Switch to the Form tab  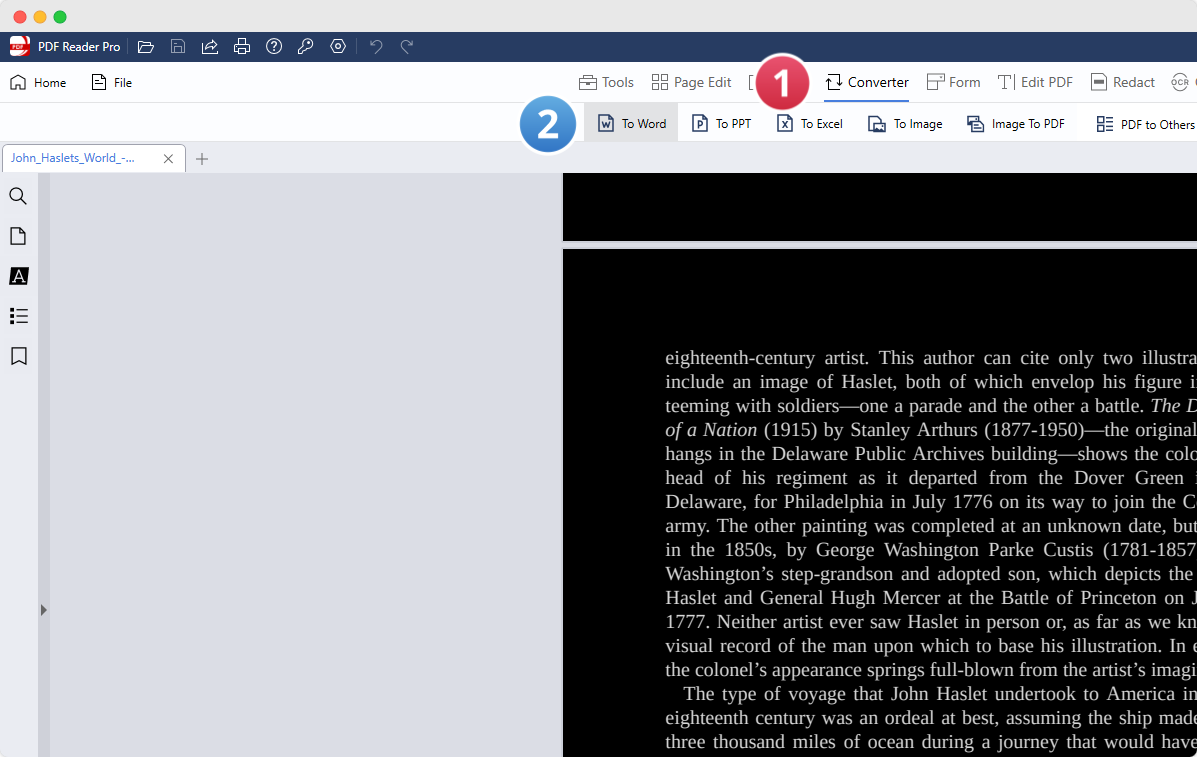(x=953, y=82)
